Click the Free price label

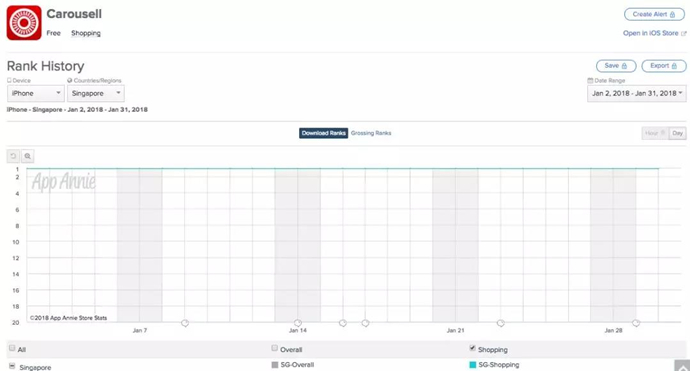pos(54,33)
